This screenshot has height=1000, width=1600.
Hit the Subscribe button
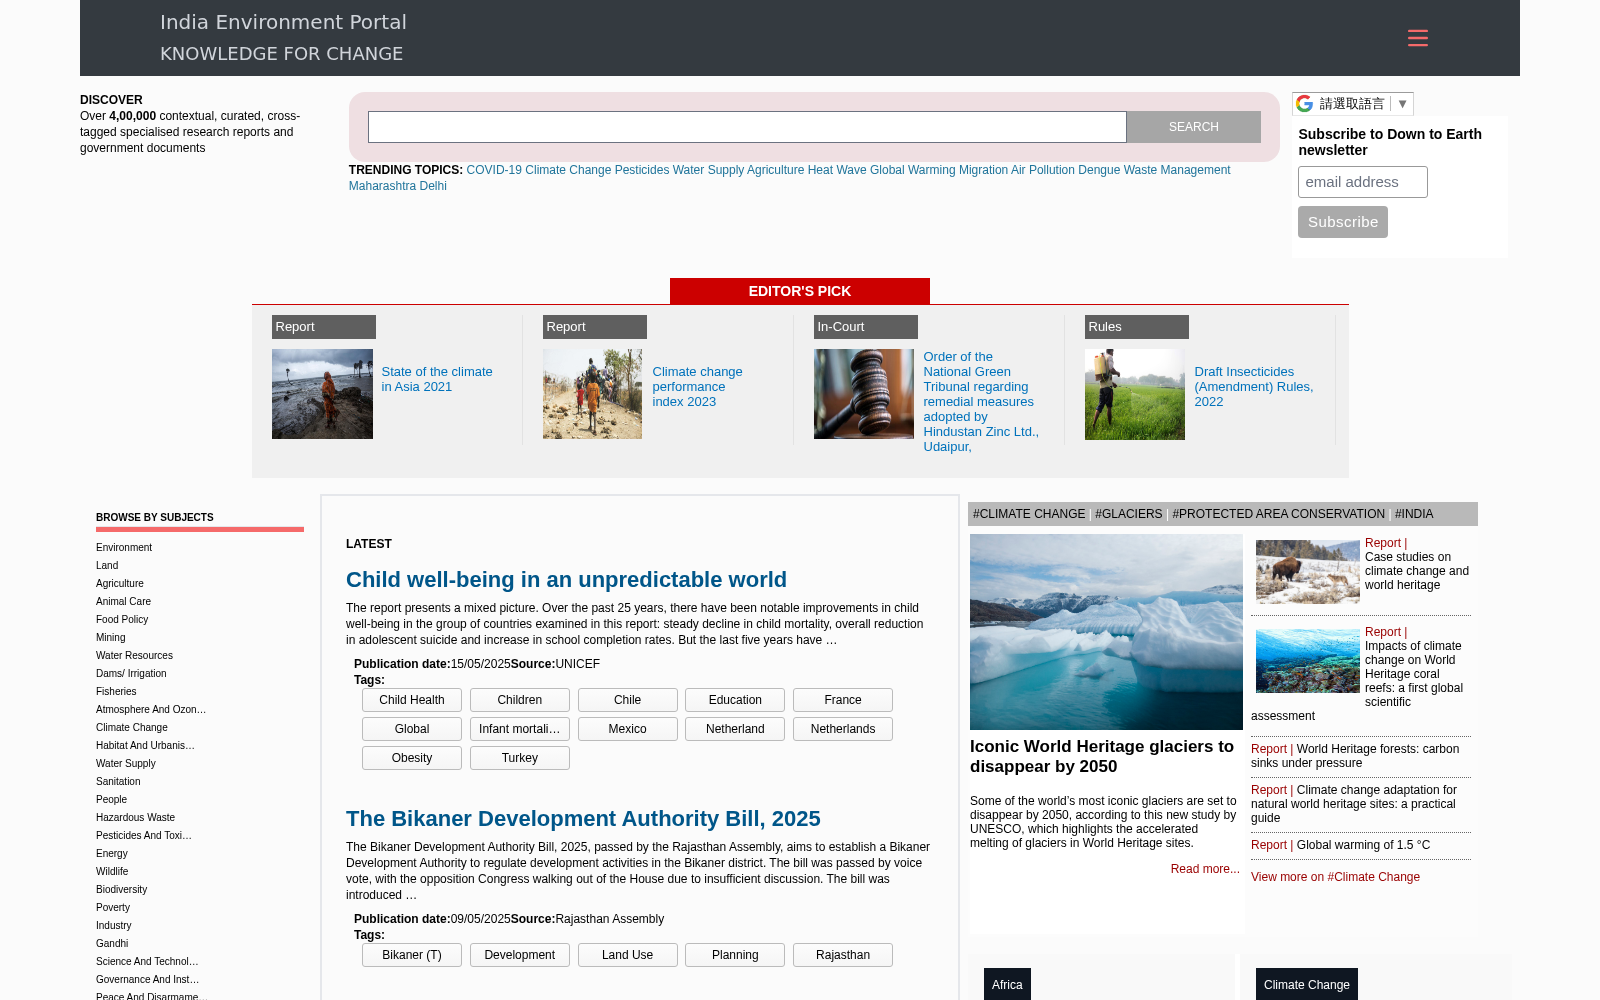1342,222
